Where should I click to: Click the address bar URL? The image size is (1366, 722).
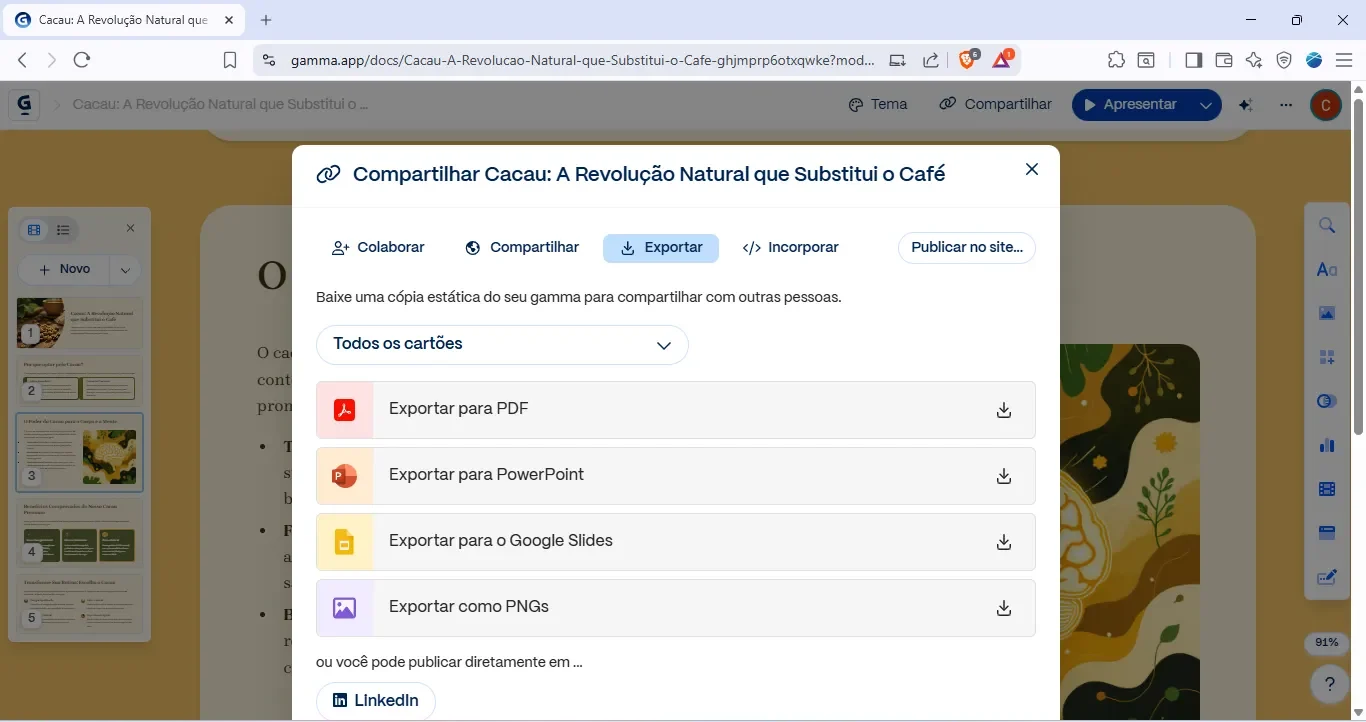click(582, 60)
